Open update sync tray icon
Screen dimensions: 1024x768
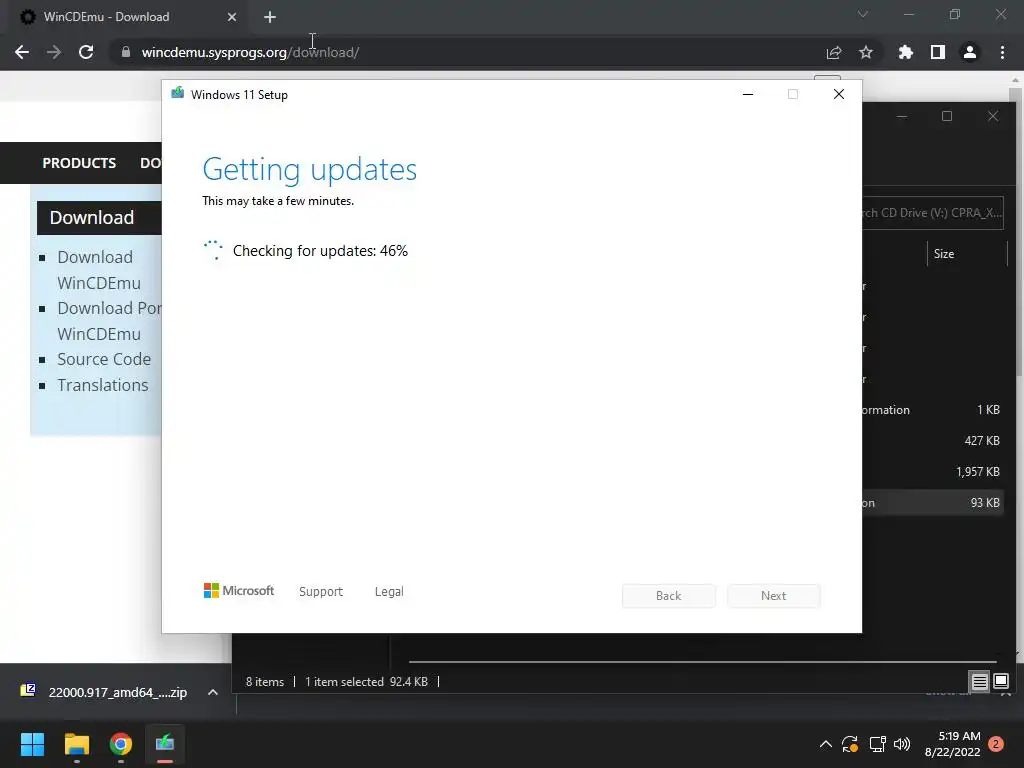pyautogui.click(x=850, y=744)
